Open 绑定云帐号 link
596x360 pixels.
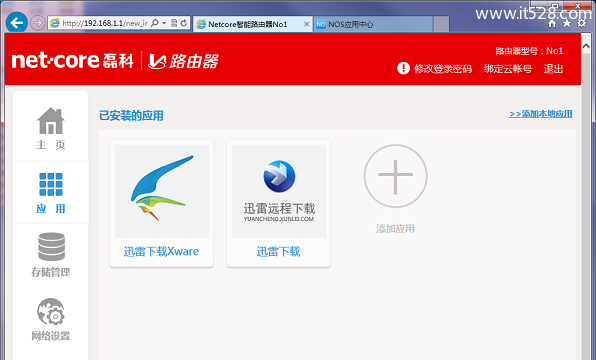click(x=507, y=69)
